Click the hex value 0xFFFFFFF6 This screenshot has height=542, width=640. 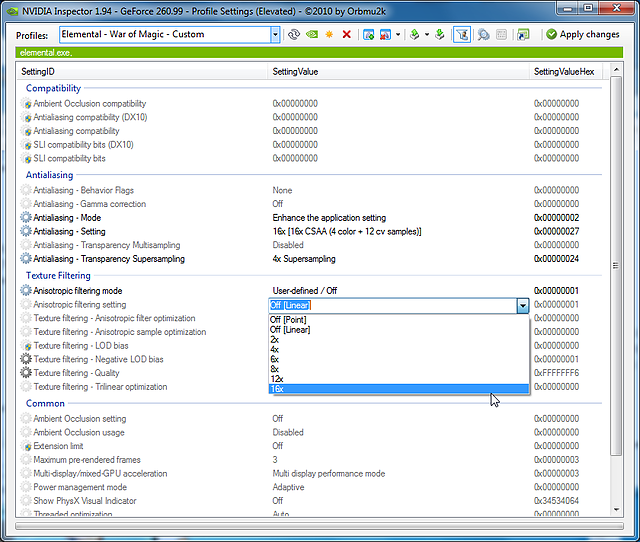tap(556, 373)
